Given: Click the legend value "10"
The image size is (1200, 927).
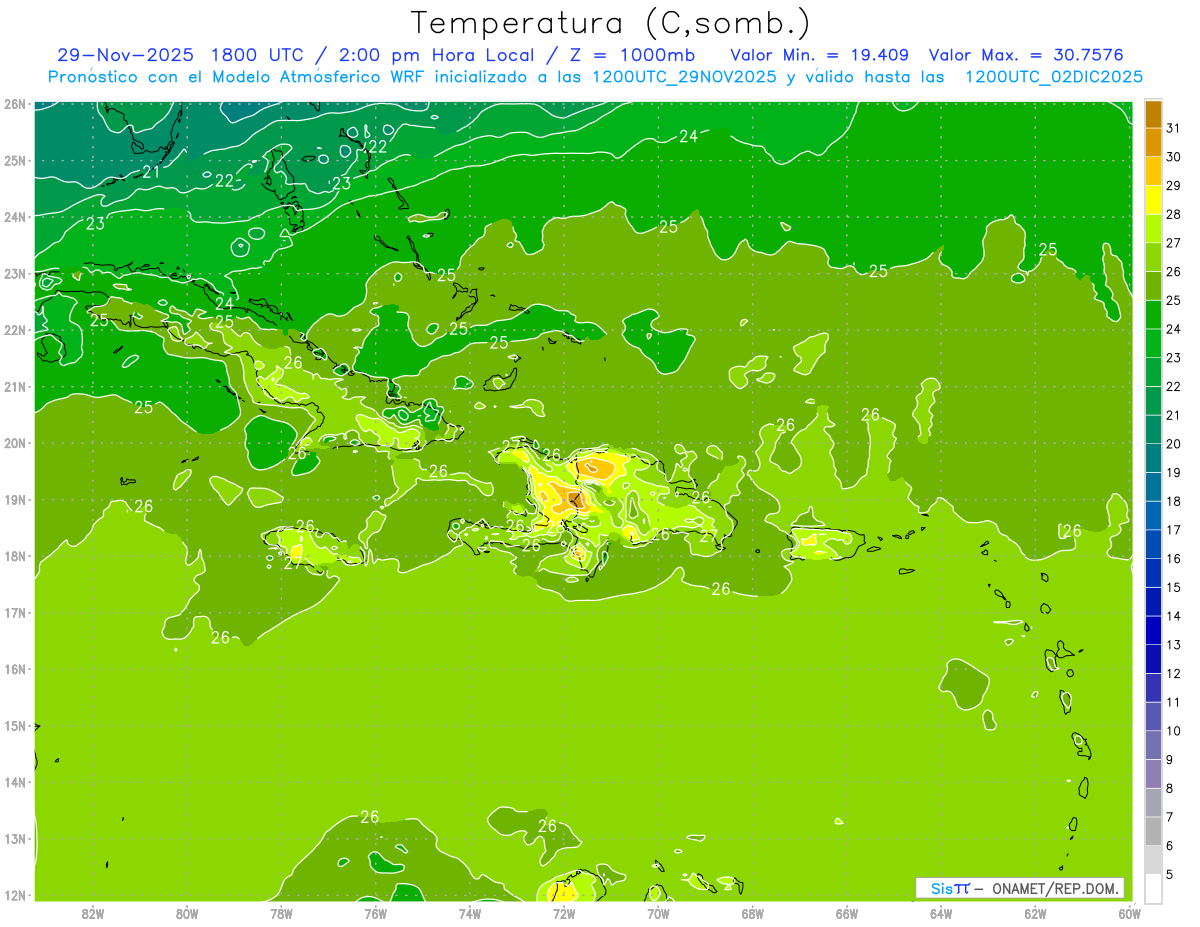Looking at the screenshot, I should pyautogui.click(x=1173, y=731).
